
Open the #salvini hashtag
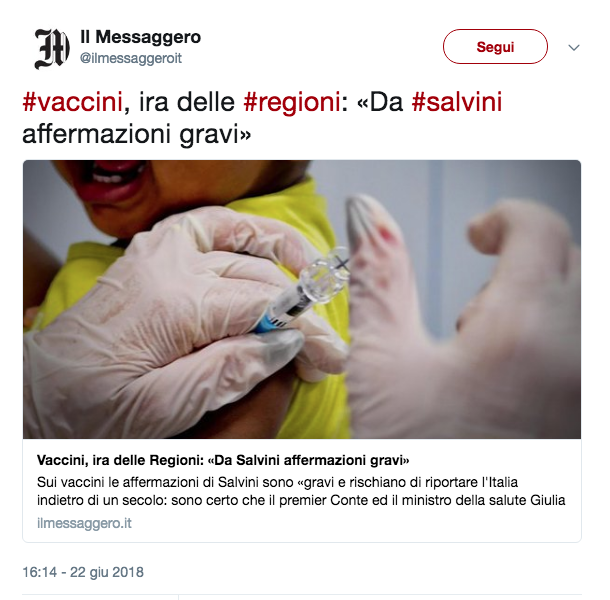click(x=457, y=102)
